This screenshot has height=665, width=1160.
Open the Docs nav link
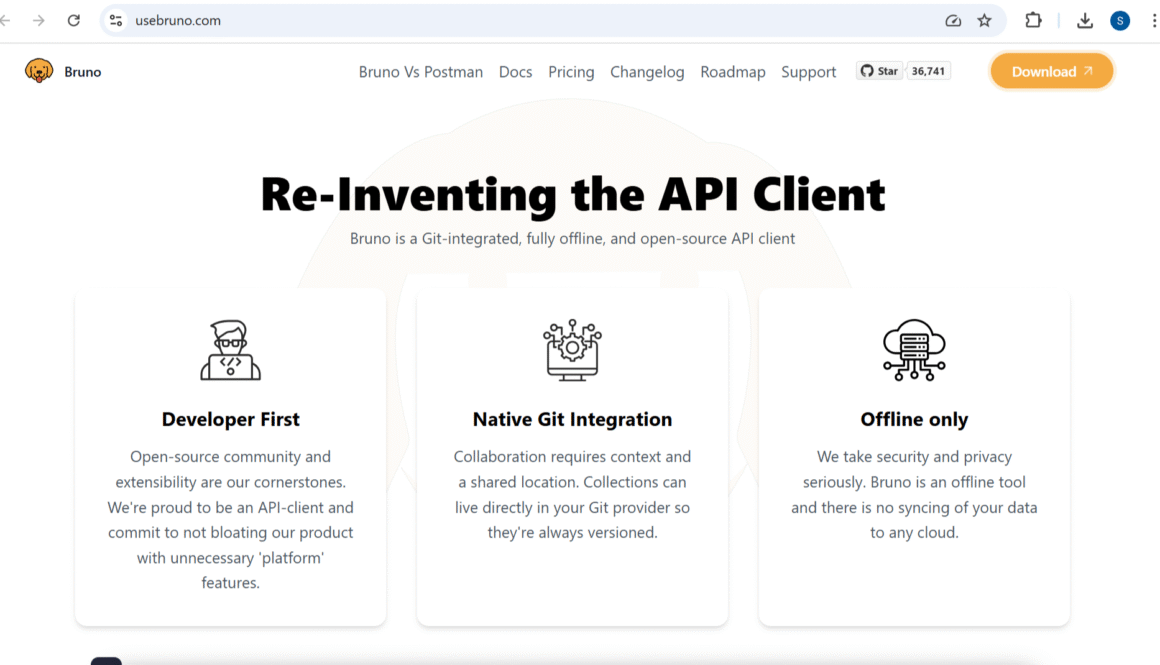[516, 72]
